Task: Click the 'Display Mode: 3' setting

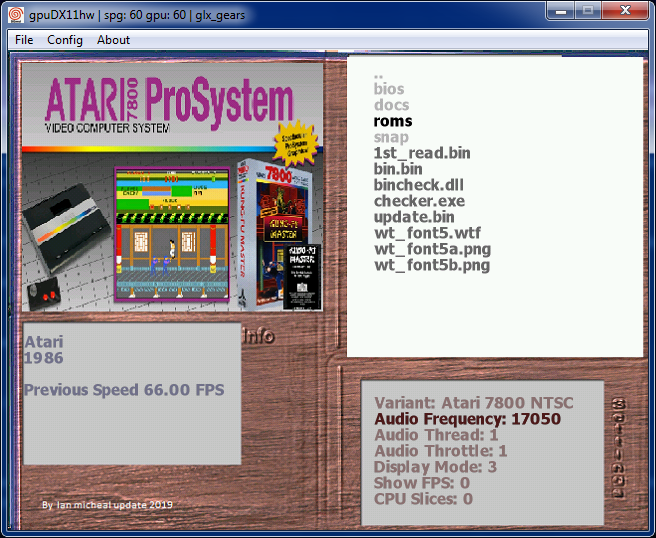Action: coord(436,467)
